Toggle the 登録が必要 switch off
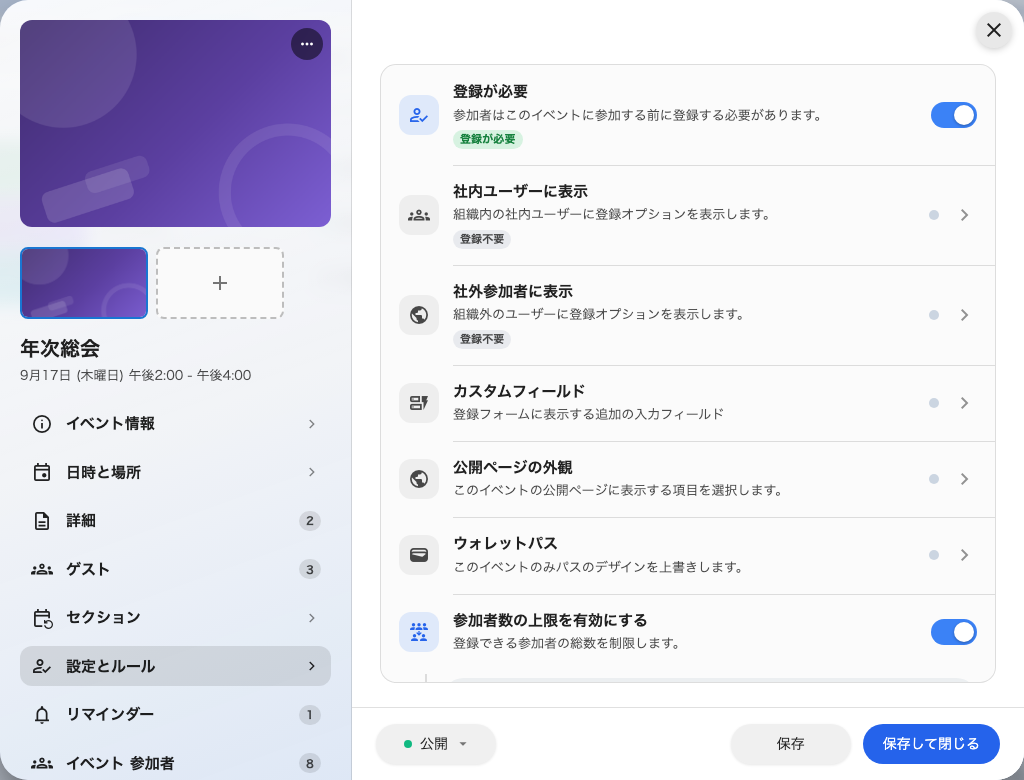The height and width of the screenshot is (780, 1024). (953, 116)
